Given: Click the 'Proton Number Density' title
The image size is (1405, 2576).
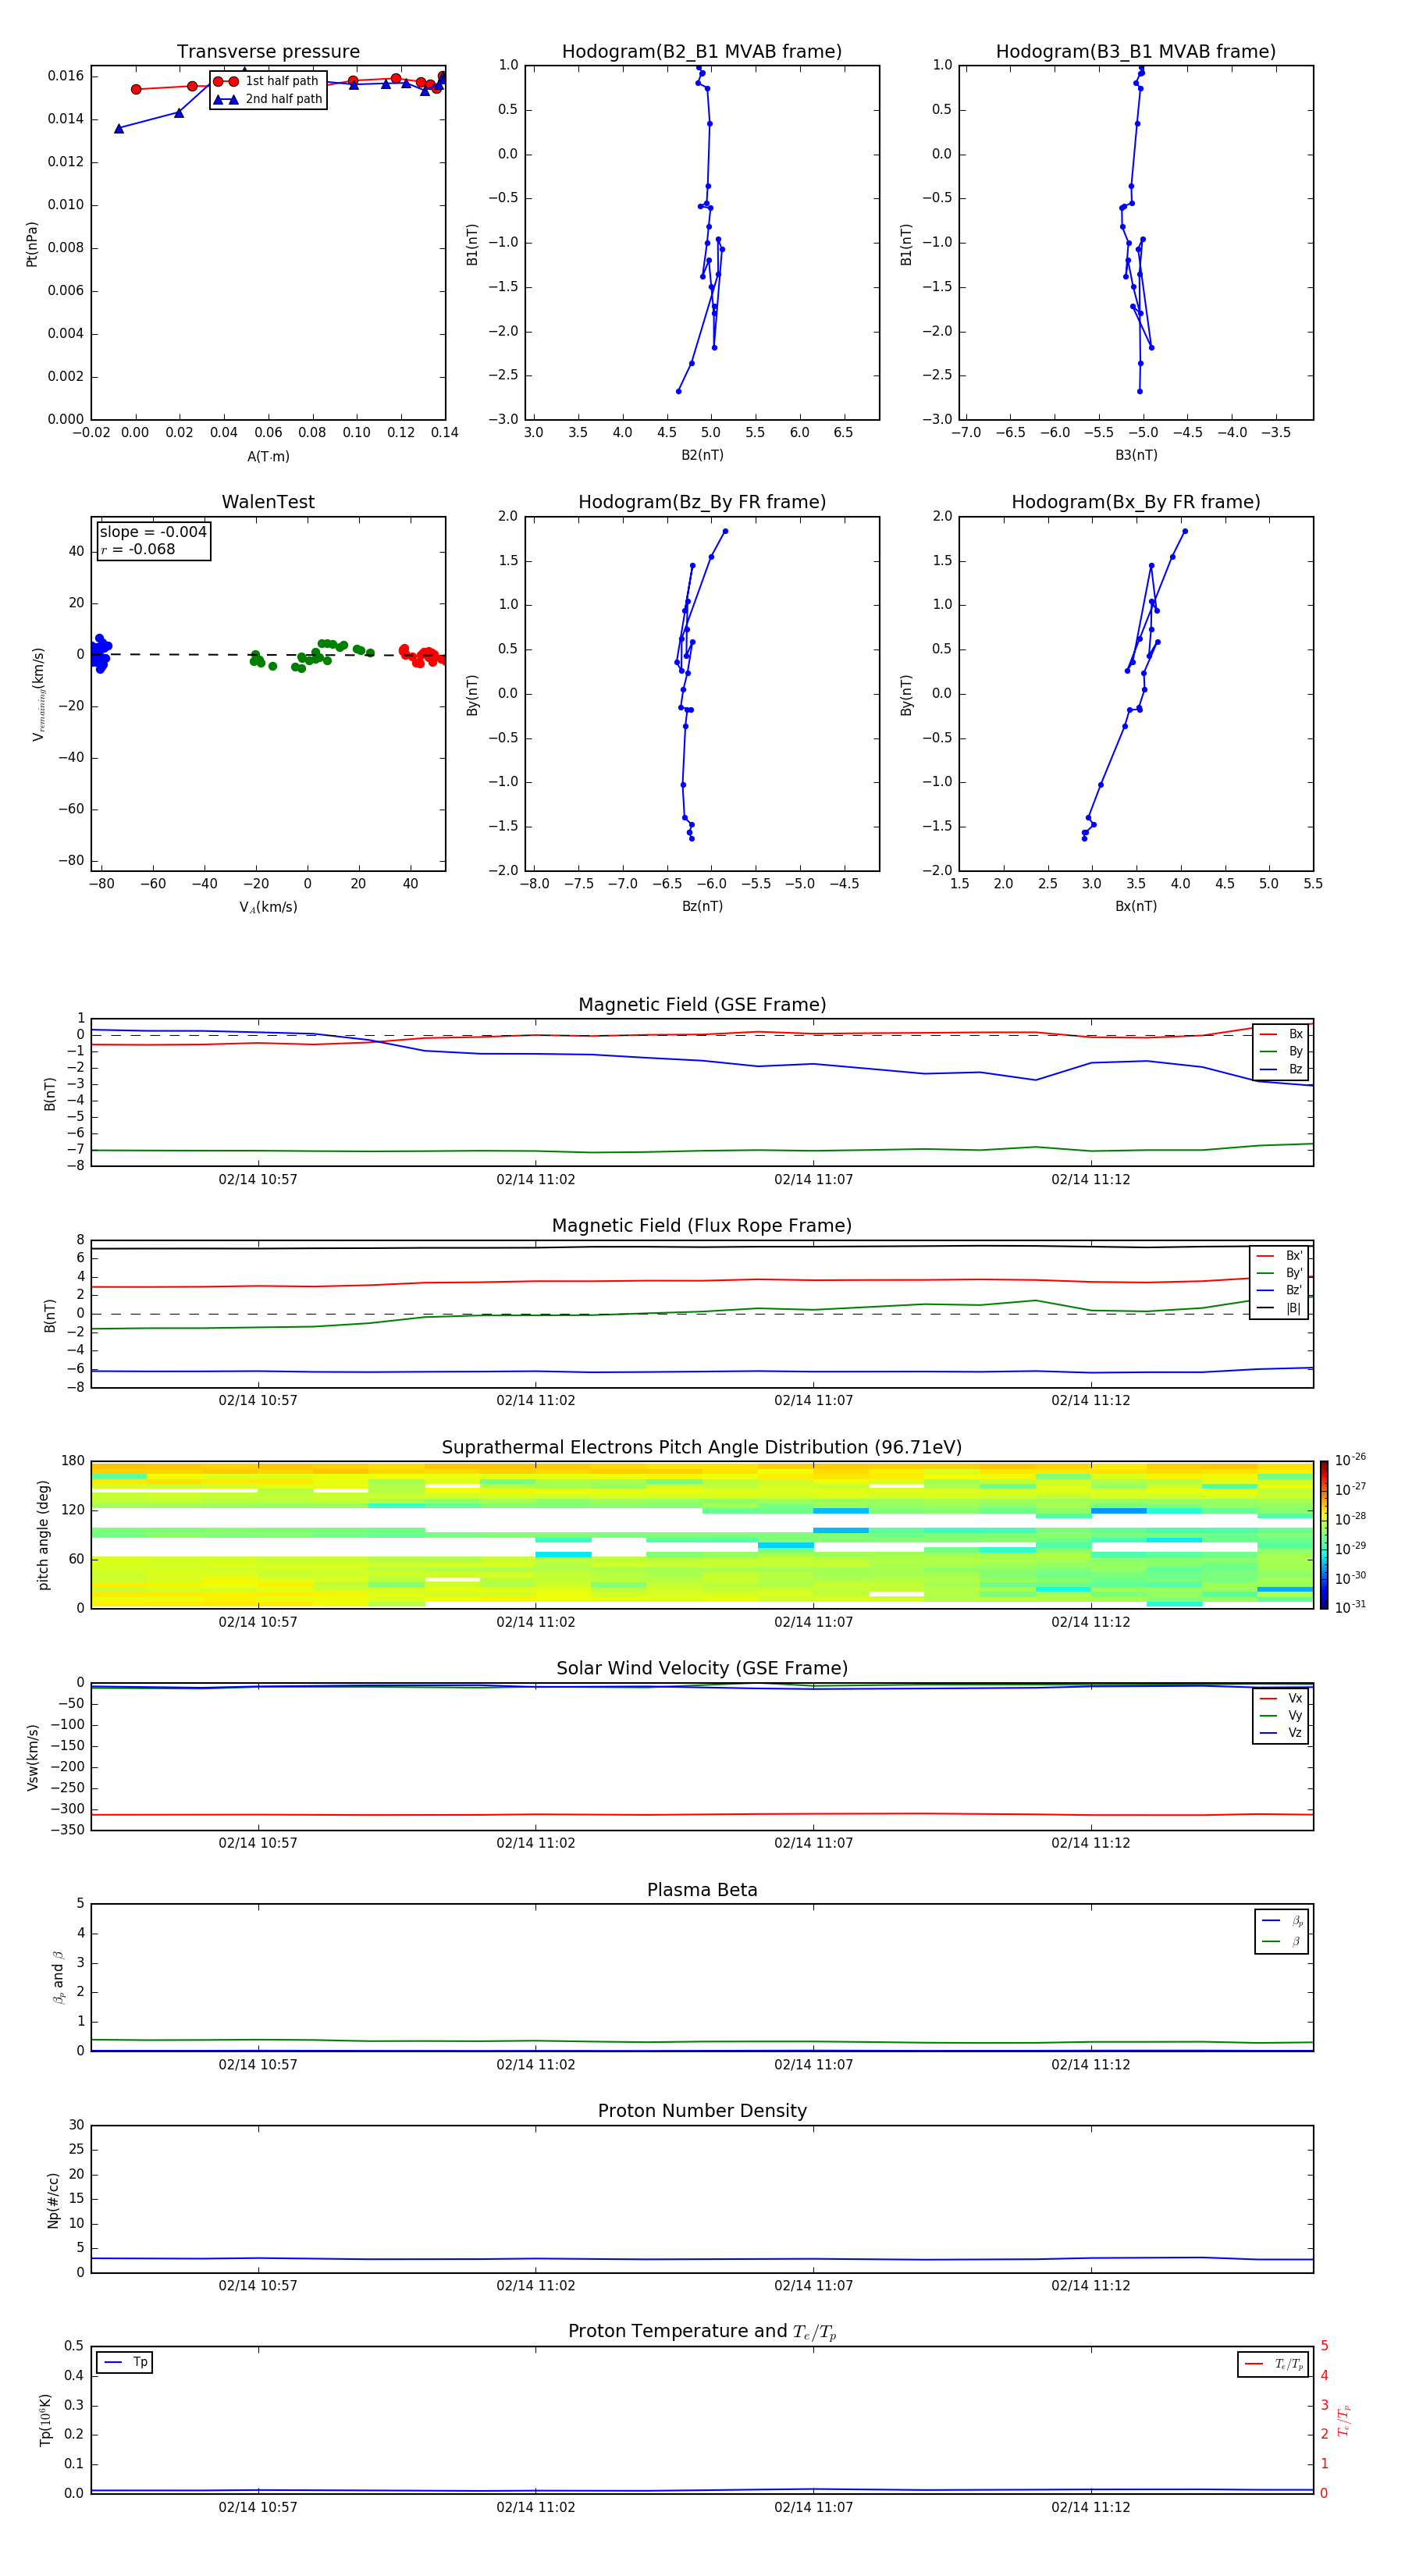Looking at the screenshot, I should (x=702, y=2111).
